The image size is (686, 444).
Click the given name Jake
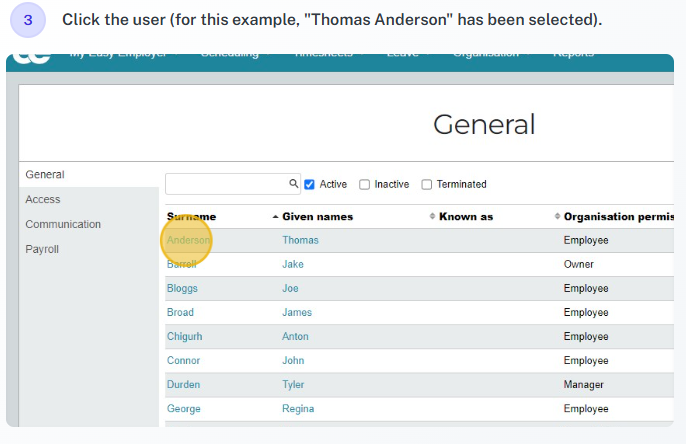293,264
